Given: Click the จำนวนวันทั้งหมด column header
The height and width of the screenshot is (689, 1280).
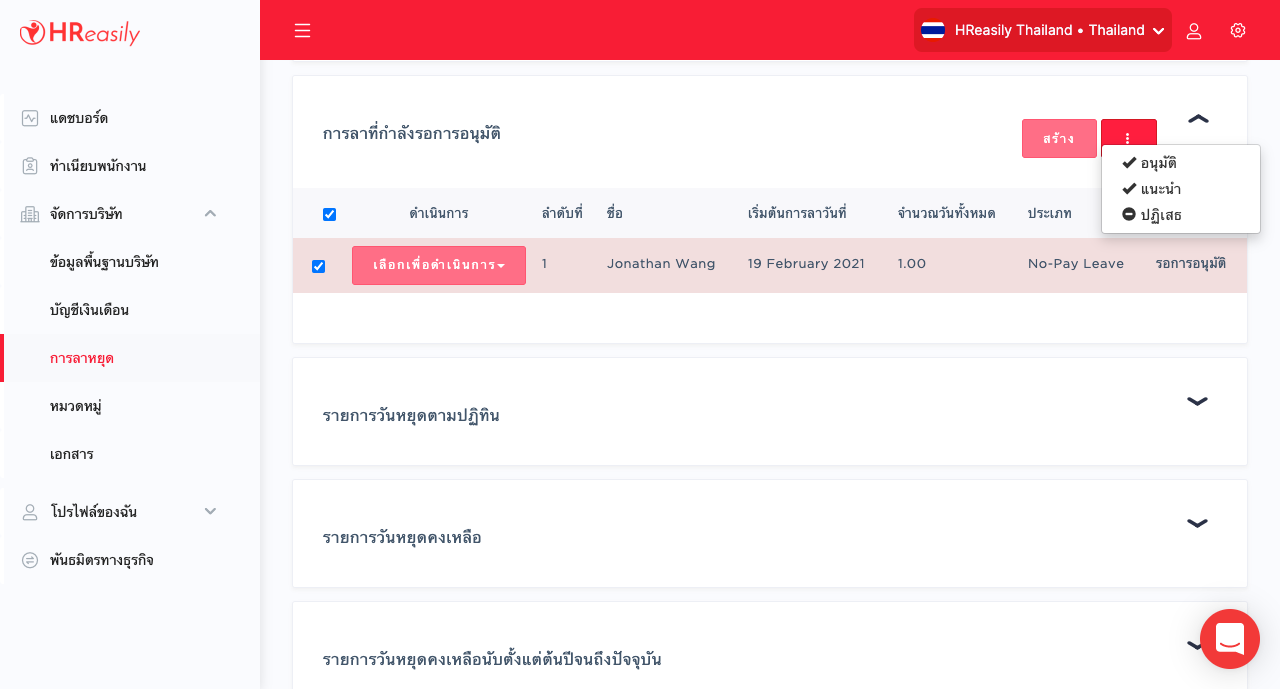Looking at the screenshot, I should click(x=946, y=214).
